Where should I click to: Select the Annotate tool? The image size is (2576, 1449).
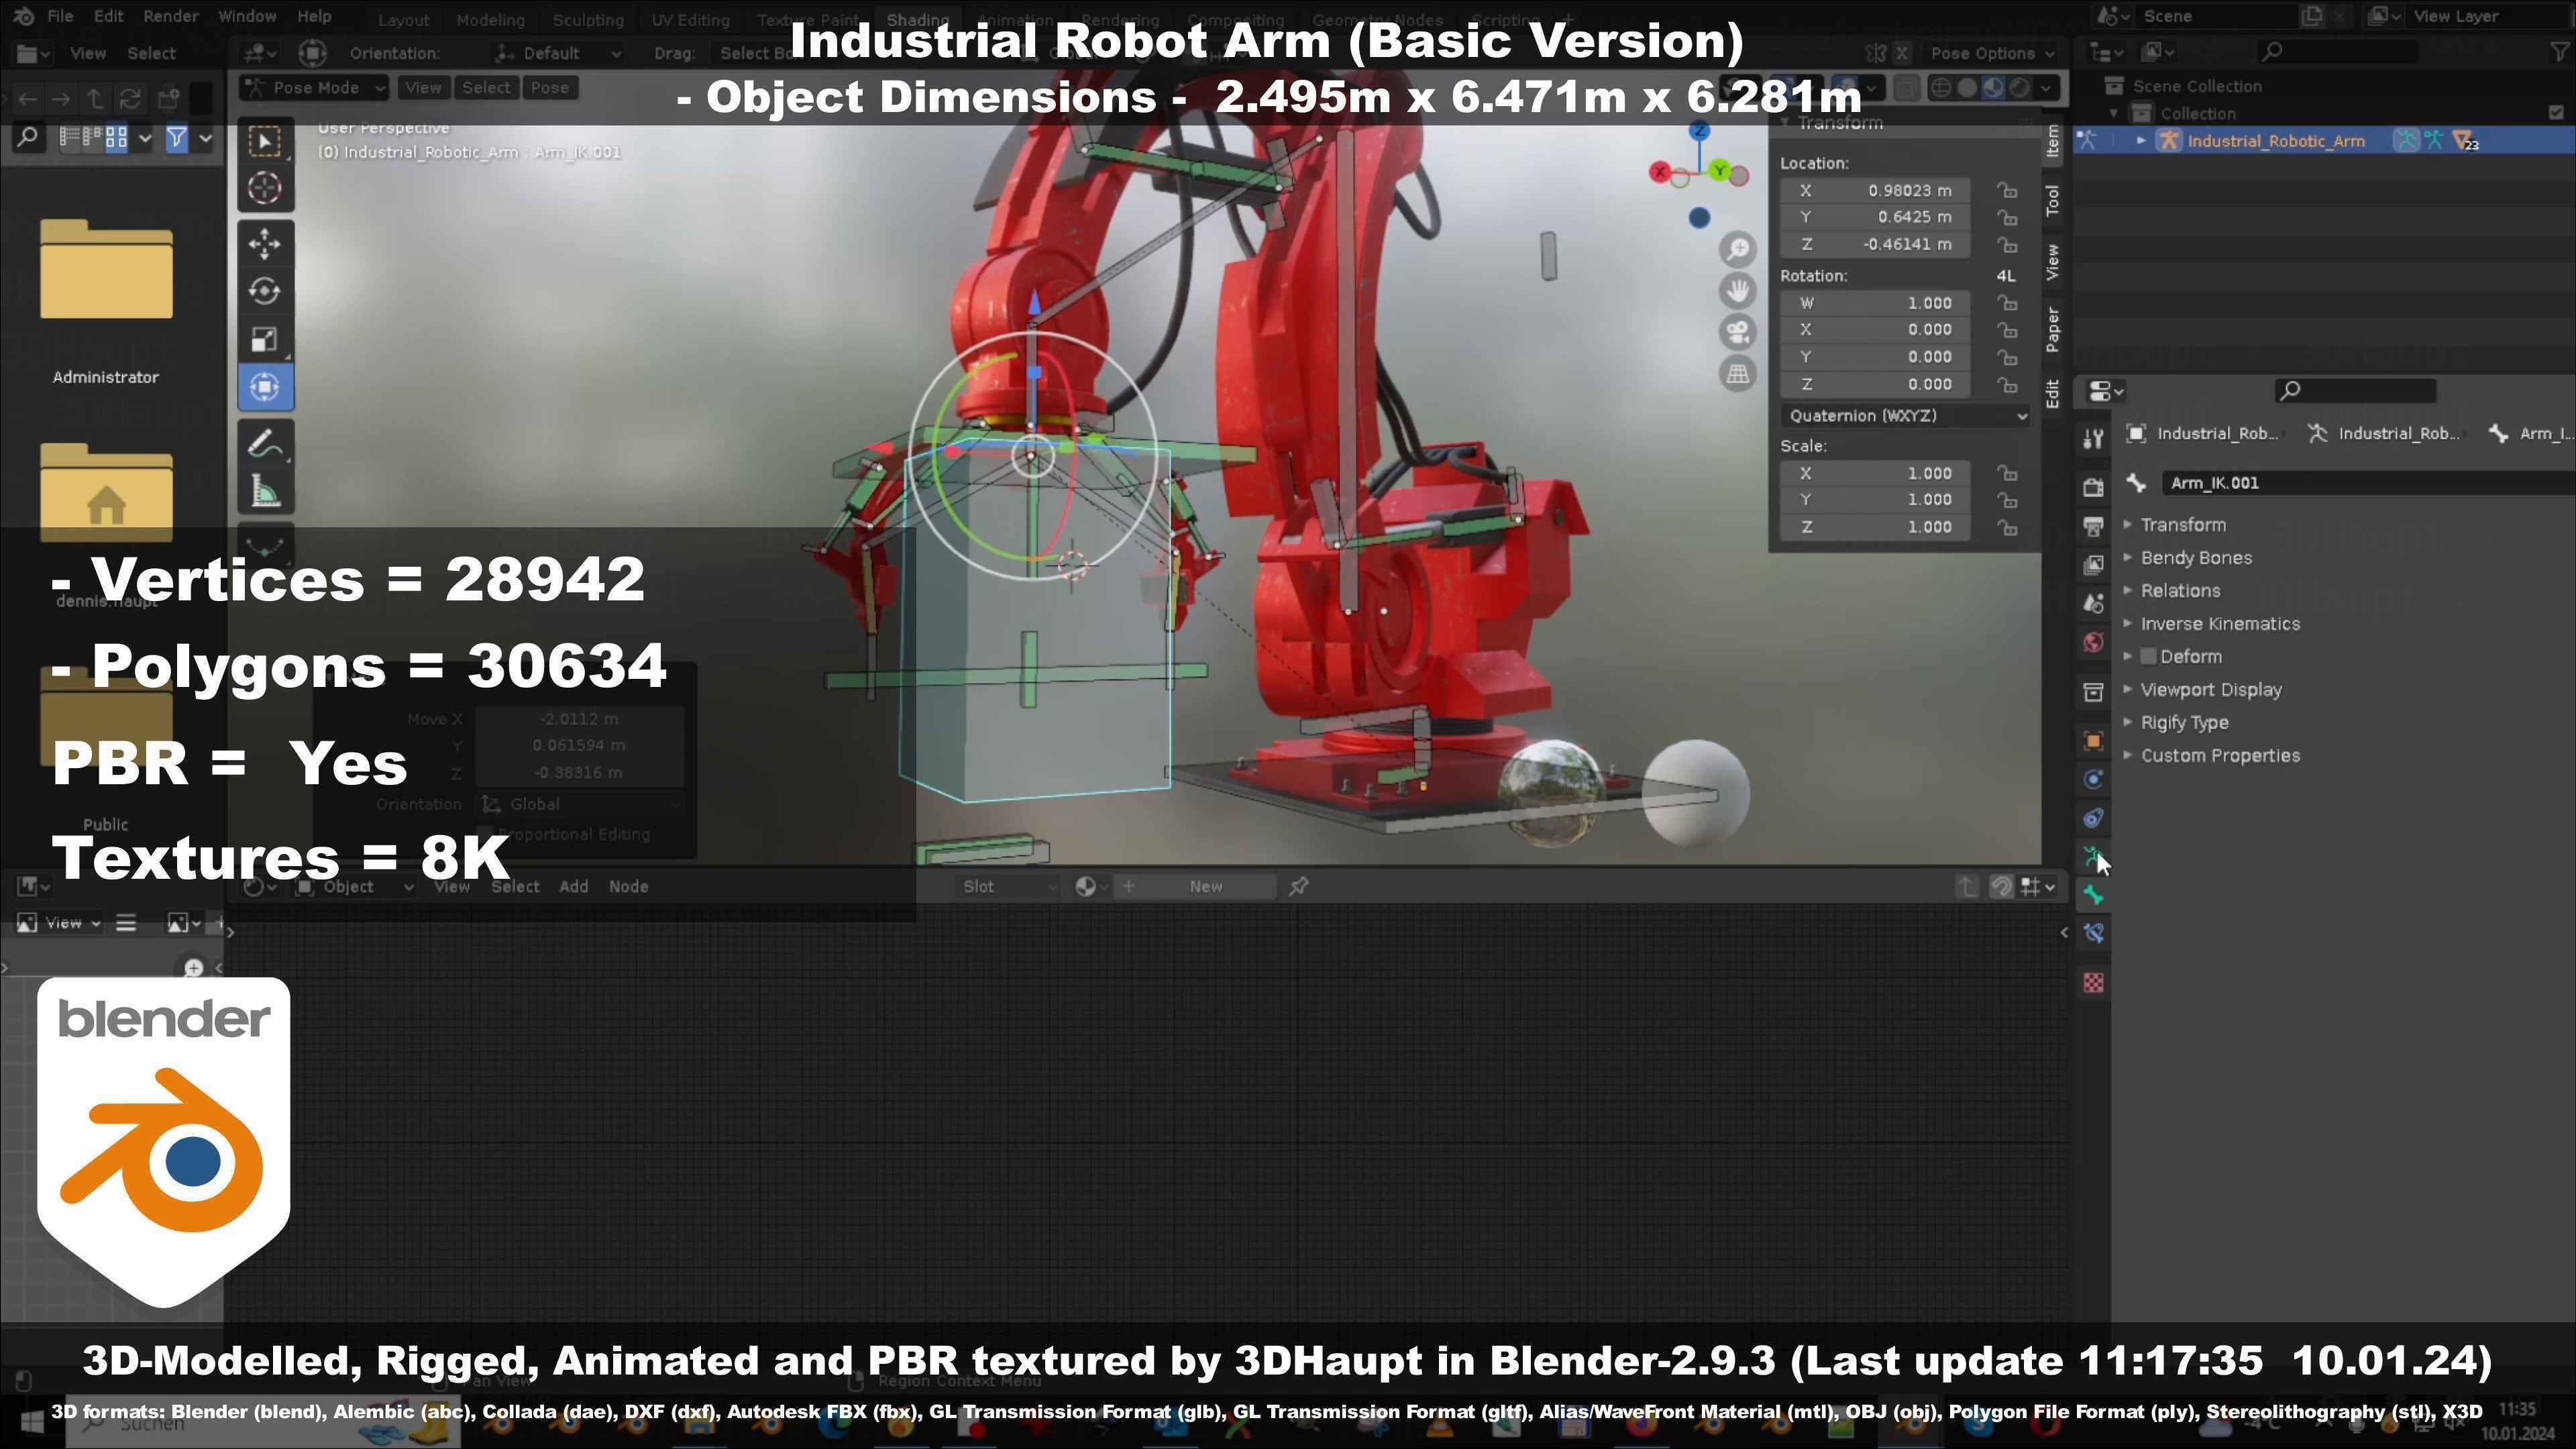(x=265, y=443)
